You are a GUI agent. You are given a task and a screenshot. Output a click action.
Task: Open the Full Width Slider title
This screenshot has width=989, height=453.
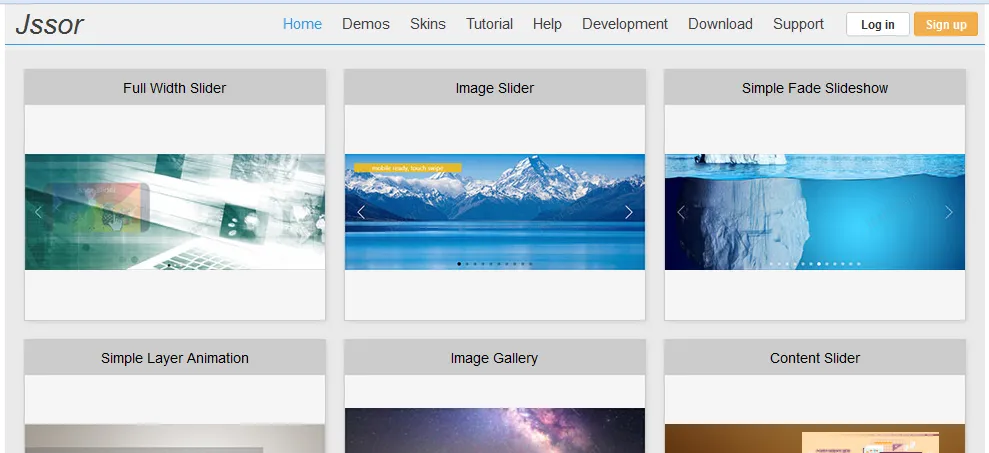175,88
